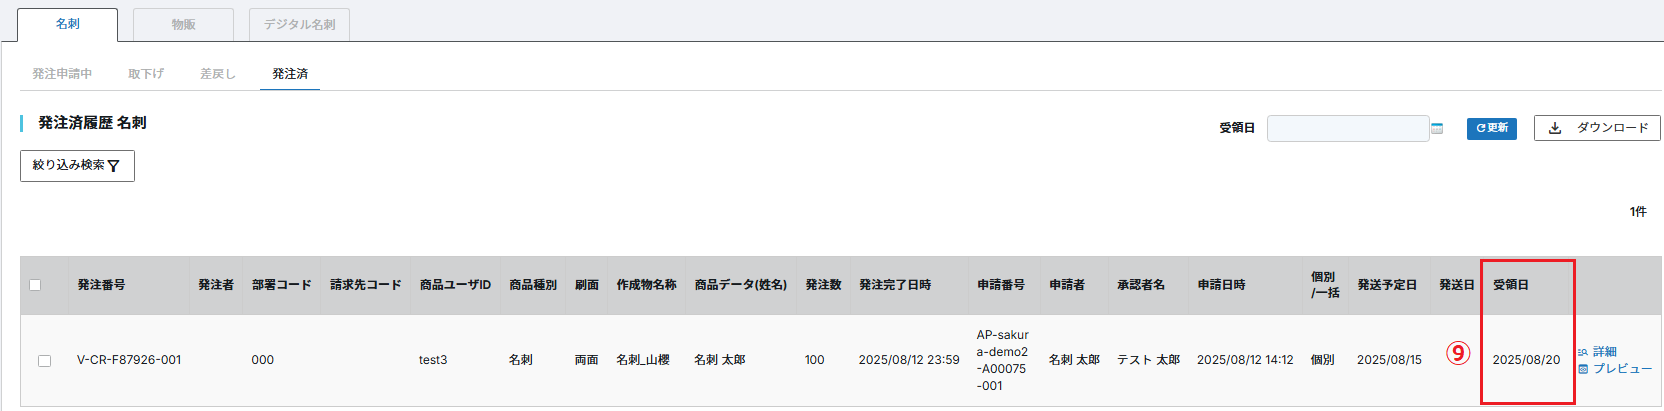This screenshot has height=411, width=1664.
Task: Click the 申請日時 column header
Action: [x=1222, y=285]
